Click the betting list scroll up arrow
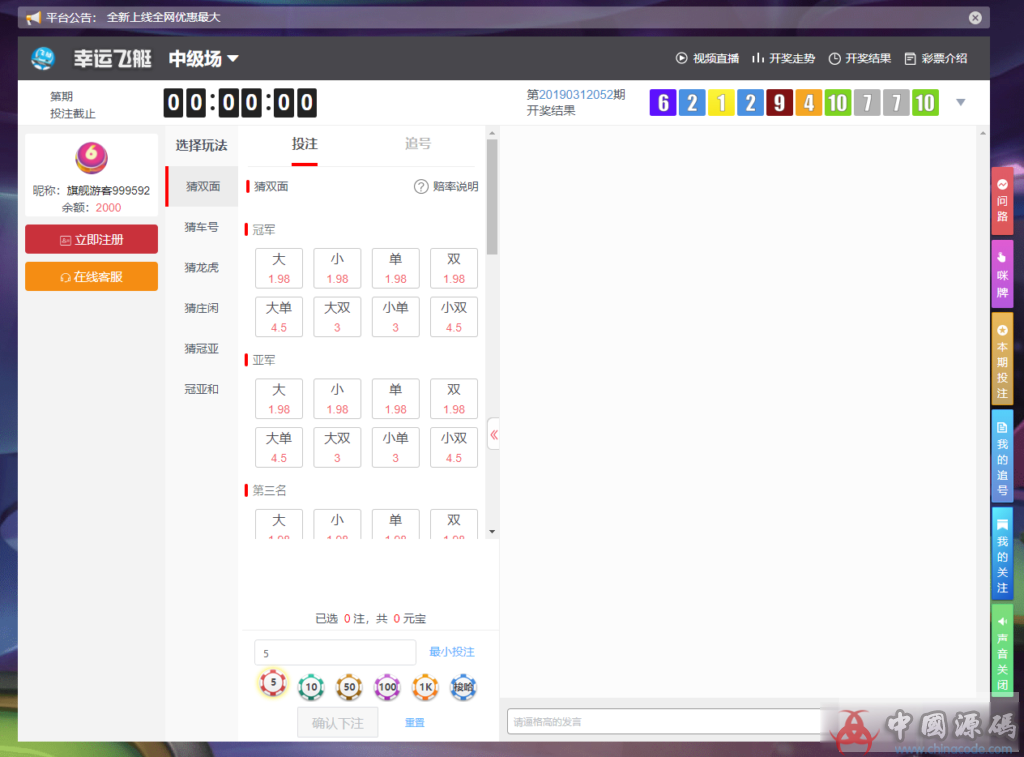 pos(492,133)
